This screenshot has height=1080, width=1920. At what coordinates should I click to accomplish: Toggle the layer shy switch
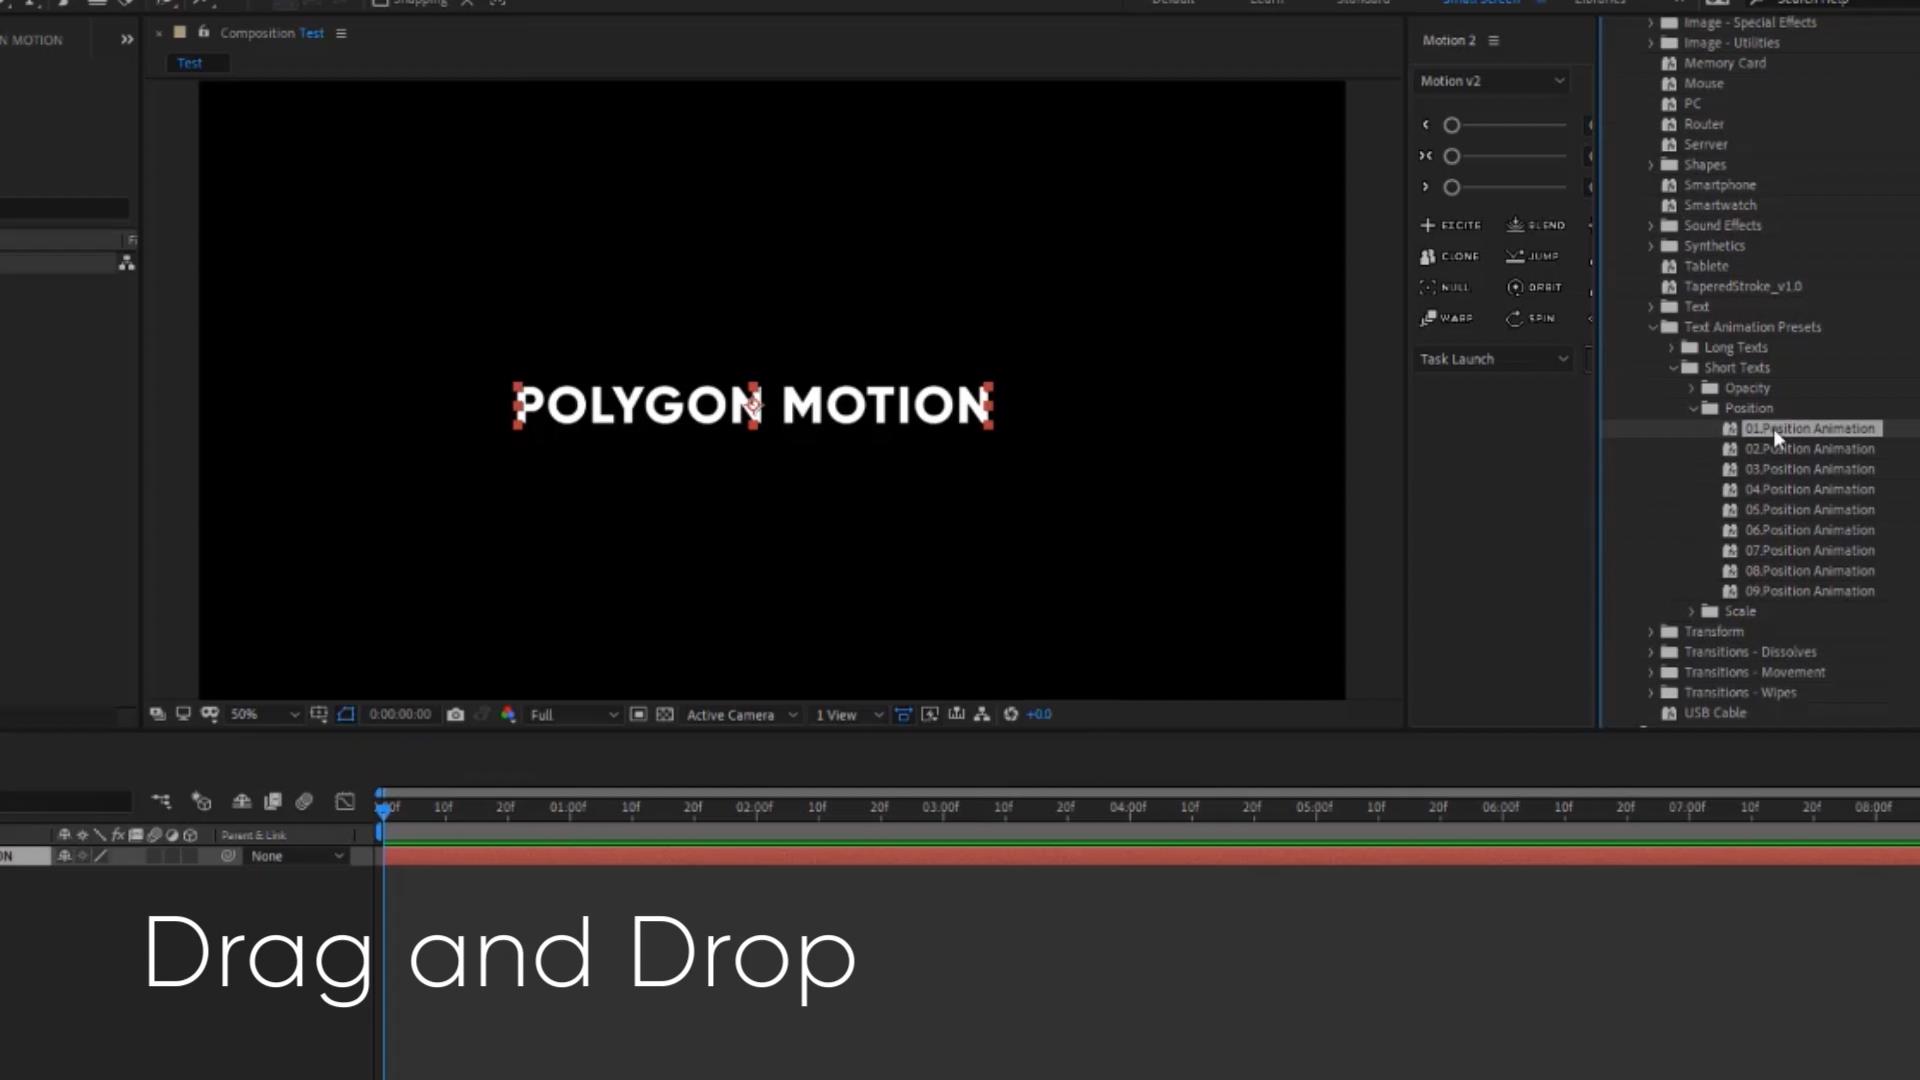point(65,856)
